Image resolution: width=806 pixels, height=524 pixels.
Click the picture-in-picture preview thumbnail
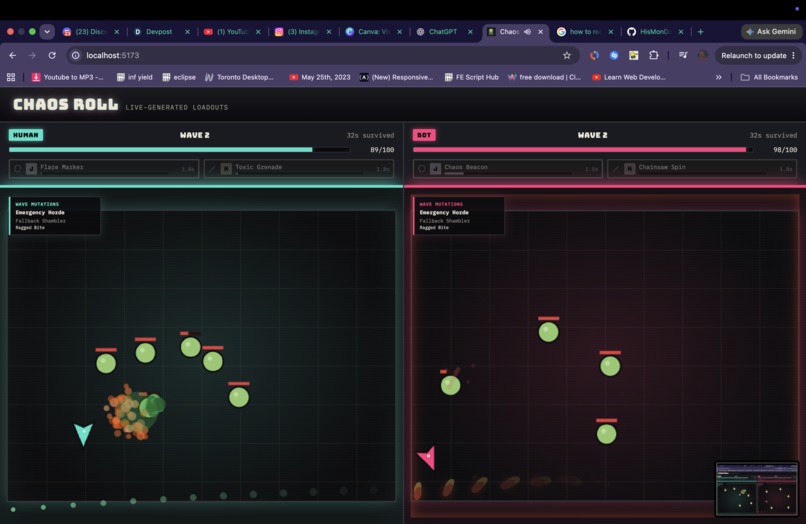click(757, 489)
